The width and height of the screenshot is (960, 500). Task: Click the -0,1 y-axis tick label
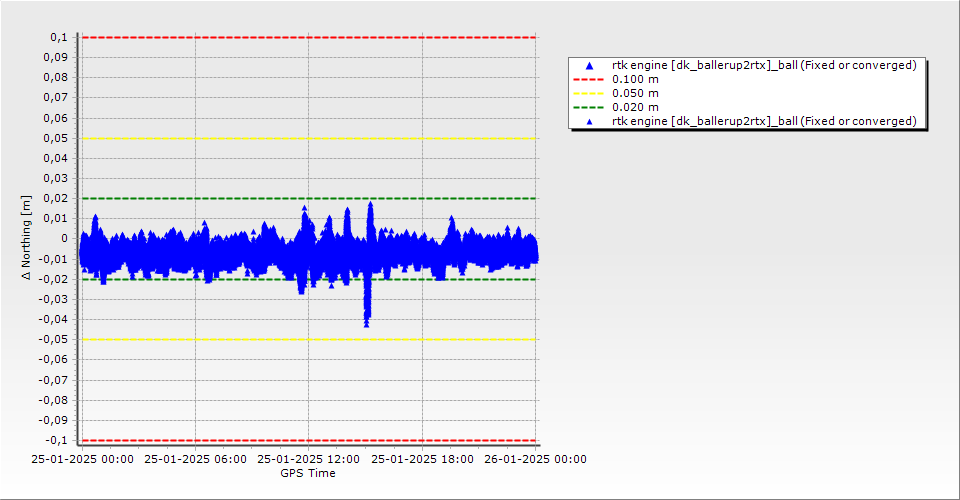pyautogui.click(x=56, y=440)
